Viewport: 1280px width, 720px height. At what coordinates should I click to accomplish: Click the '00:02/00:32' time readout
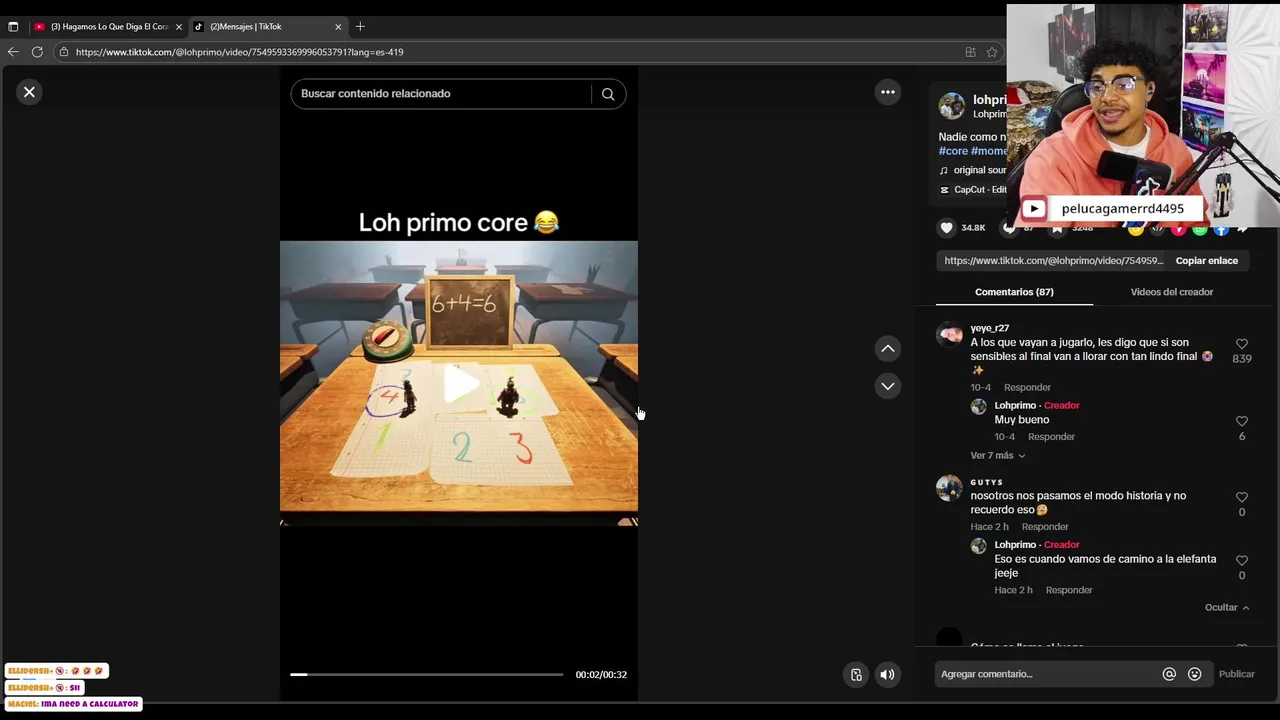[601, 675]
